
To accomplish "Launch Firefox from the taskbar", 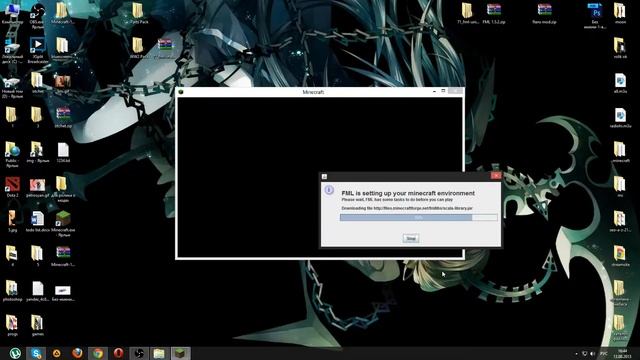I will (x=77, y=353).
